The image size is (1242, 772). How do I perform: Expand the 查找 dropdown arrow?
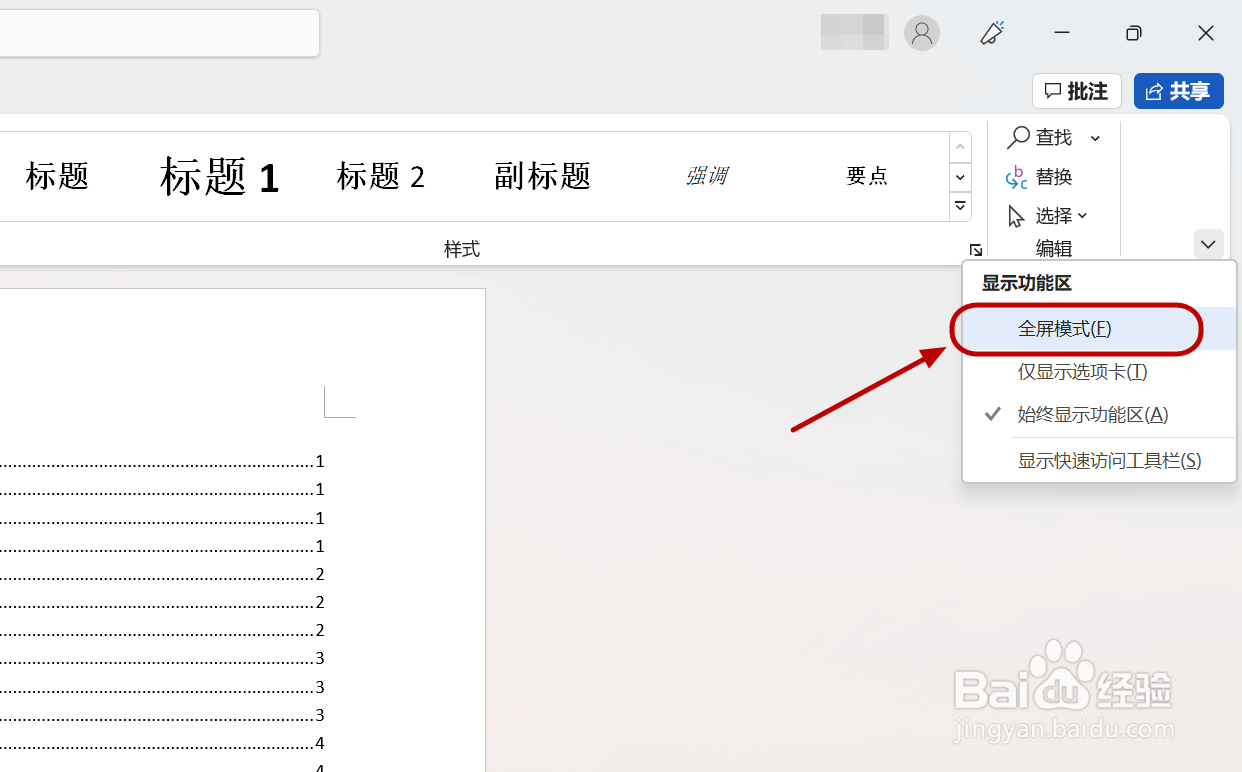(x=1094, y=138)
